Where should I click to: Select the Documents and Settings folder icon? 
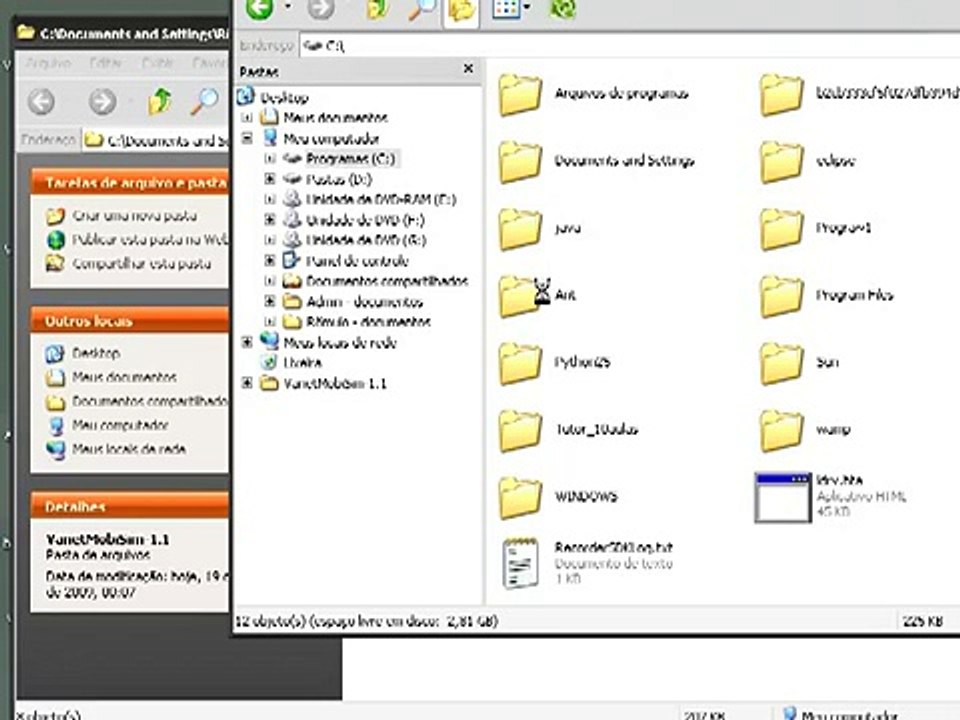(520, 162)
